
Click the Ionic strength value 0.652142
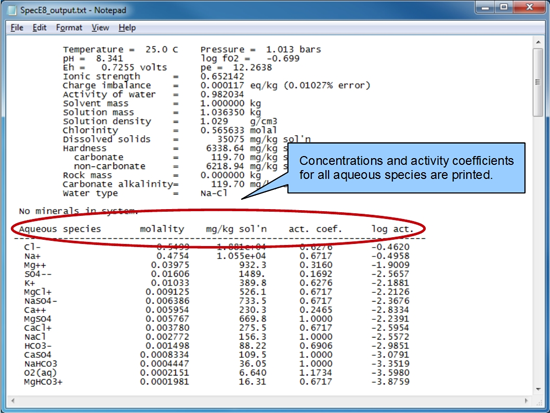pos(222,76)
